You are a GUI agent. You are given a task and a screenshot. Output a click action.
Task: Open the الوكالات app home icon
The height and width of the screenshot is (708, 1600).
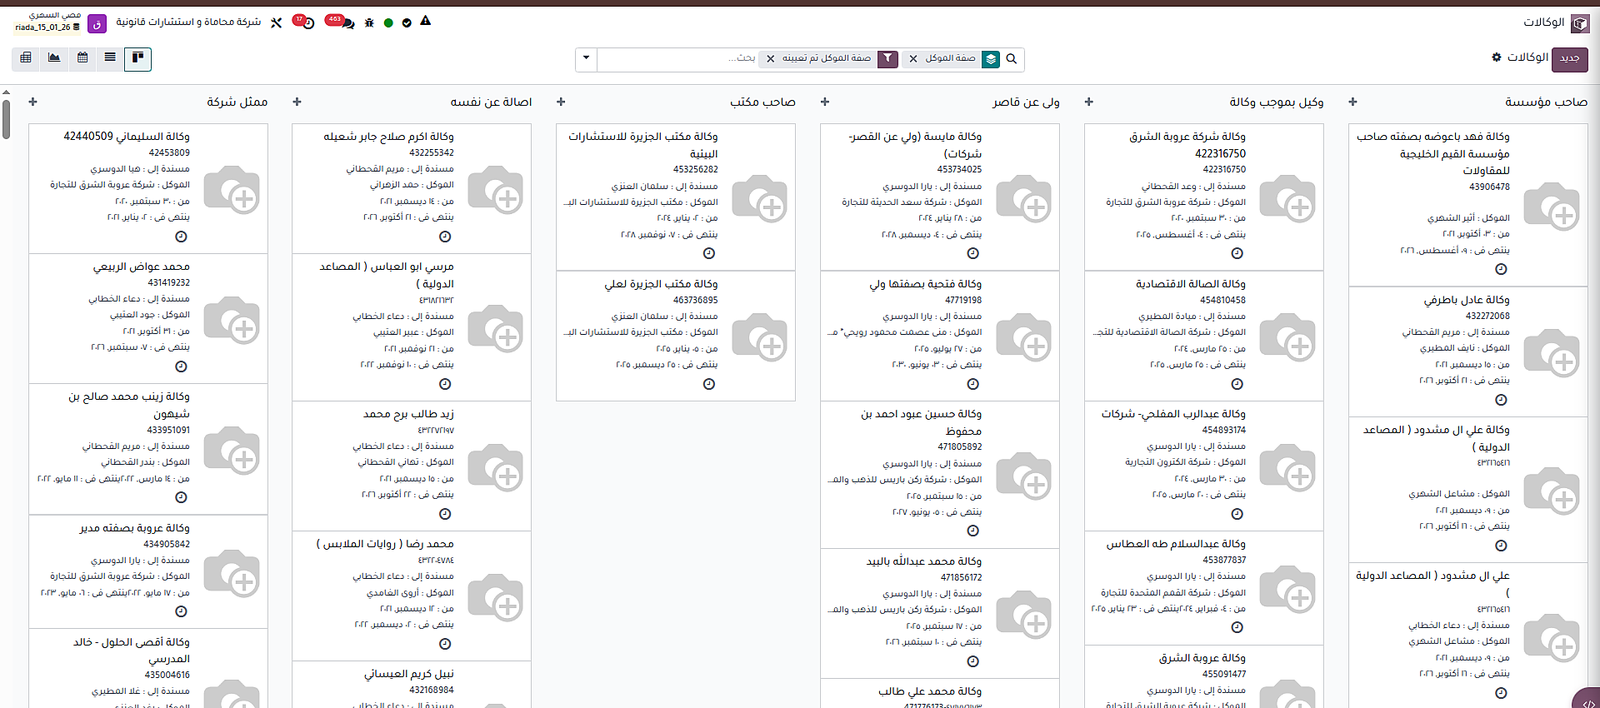point(1580,23)
